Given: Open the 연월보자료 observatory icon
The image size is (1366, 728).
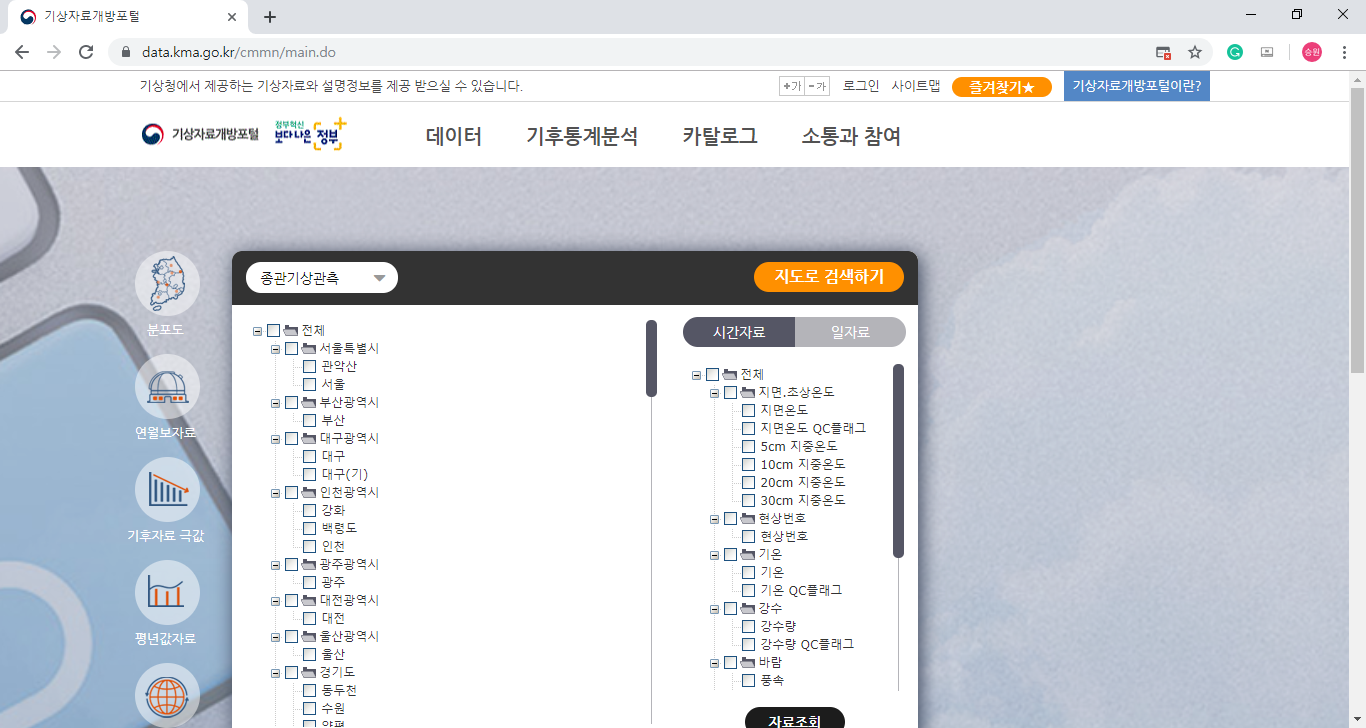Looking at the screenshot, I should click(167, 387).
